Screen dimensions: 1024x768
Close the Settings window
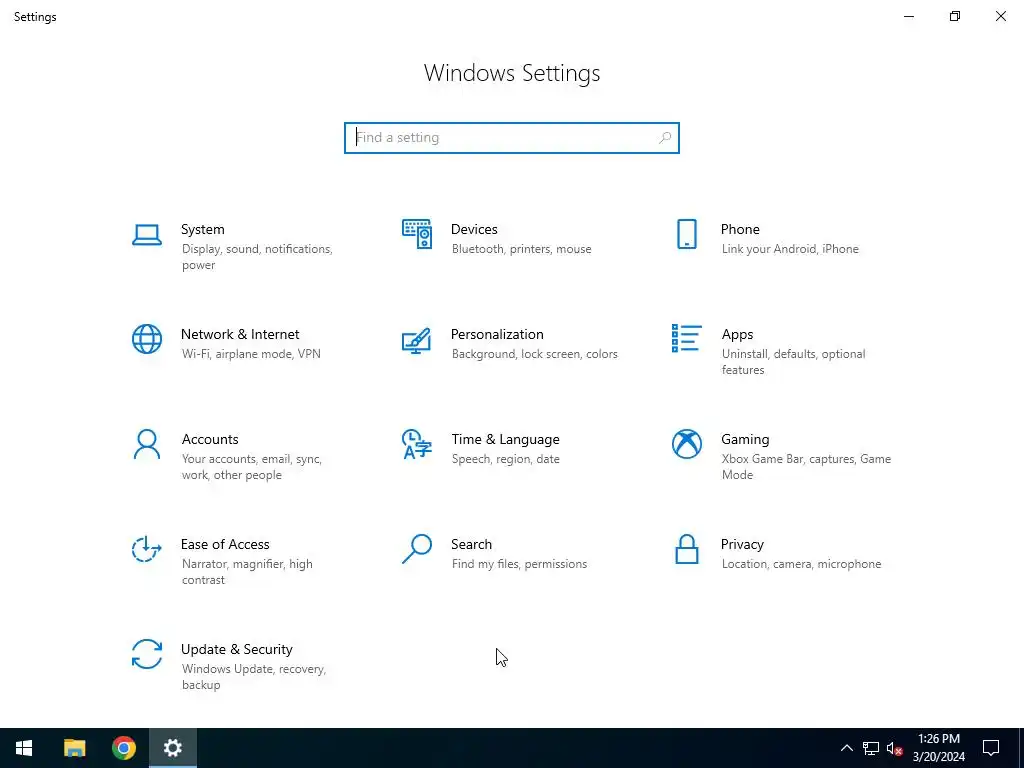[x=1000, y=16]
